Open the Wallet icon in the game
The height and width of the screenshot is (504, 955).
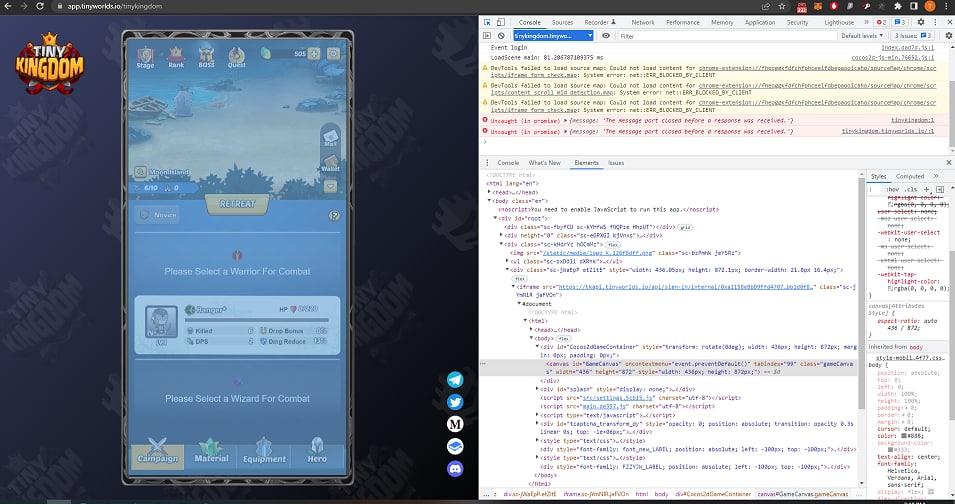330,162
